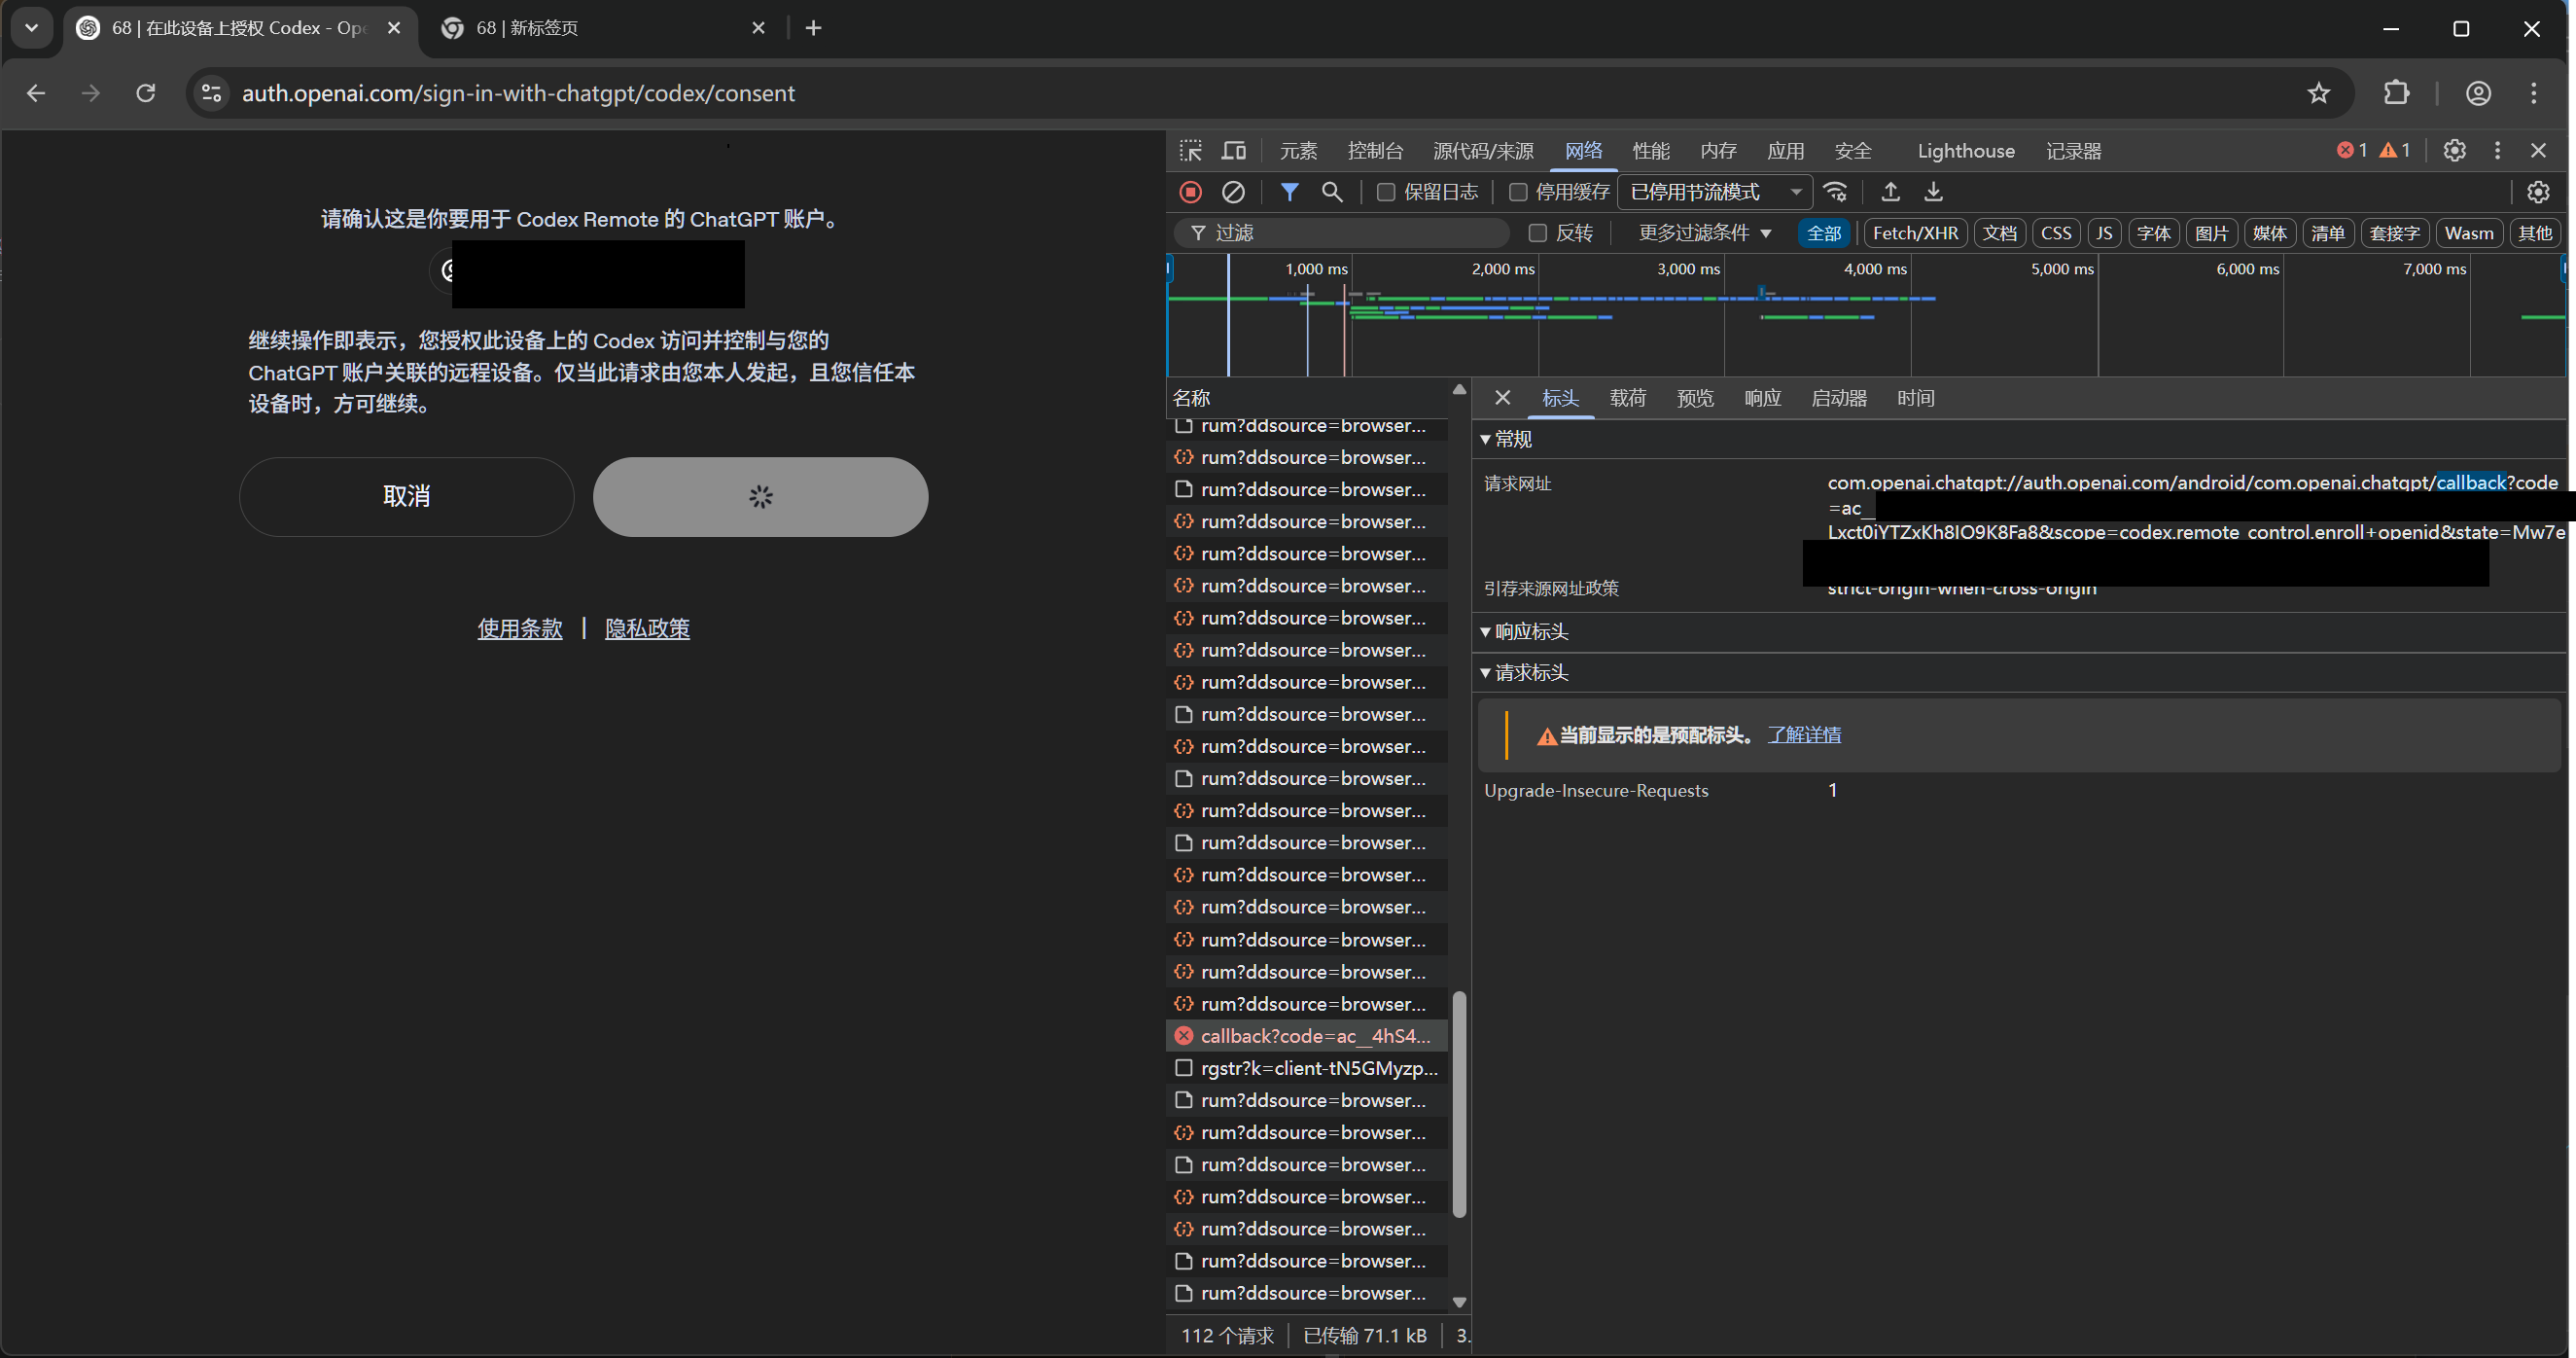
Task: Open the Lighthouse tab
Action: tap(1965, 151)
